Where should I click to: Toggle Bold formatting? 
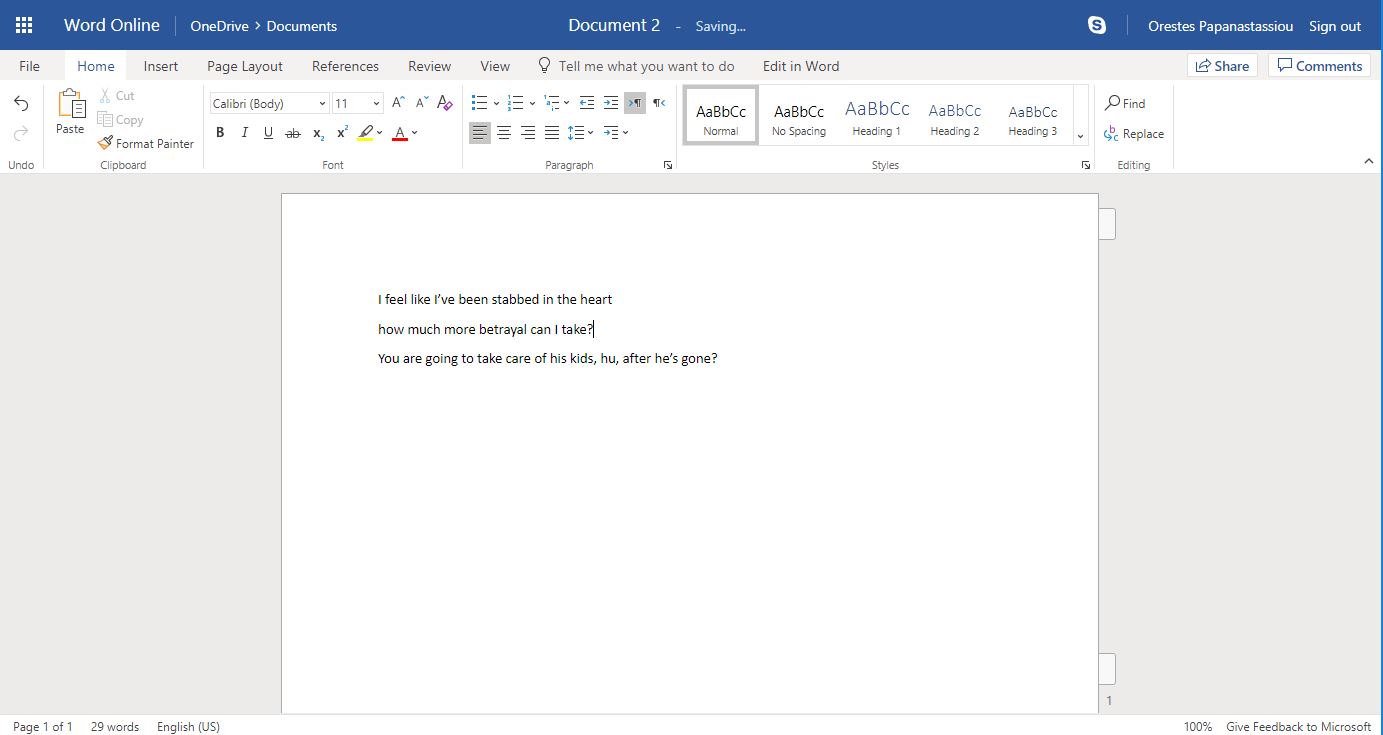[220, 133]
